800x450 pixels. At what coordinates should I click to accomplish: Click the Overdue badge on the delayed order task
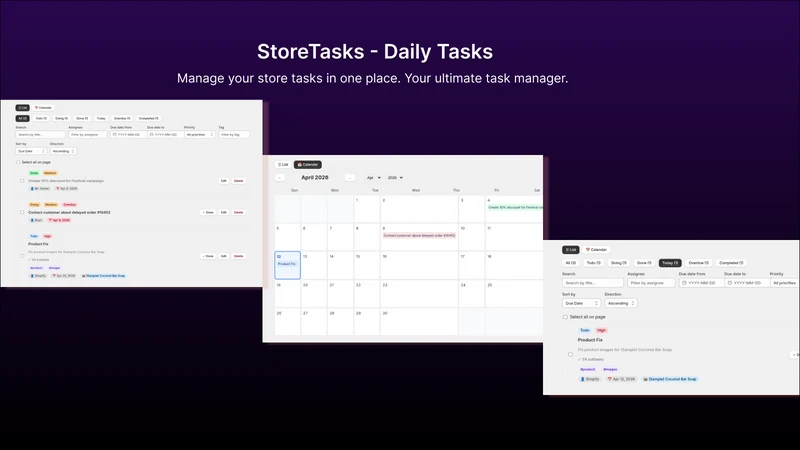(x=69, y=205)
